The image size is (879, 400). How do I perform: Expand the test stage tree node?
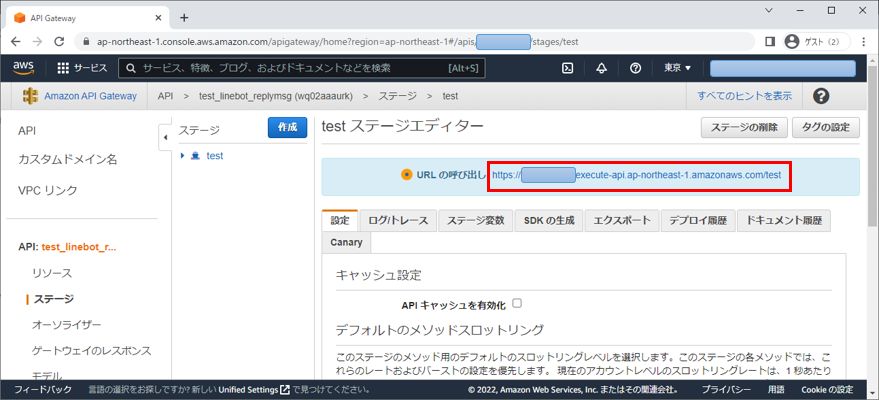pyautogui.click(x=182, y=156)
